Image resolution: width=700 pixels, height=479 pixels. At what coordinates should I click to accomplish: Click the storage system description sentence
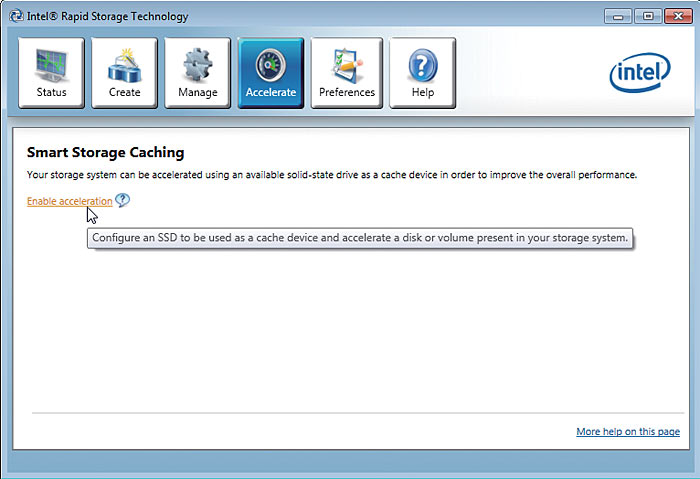click(331, 175)
